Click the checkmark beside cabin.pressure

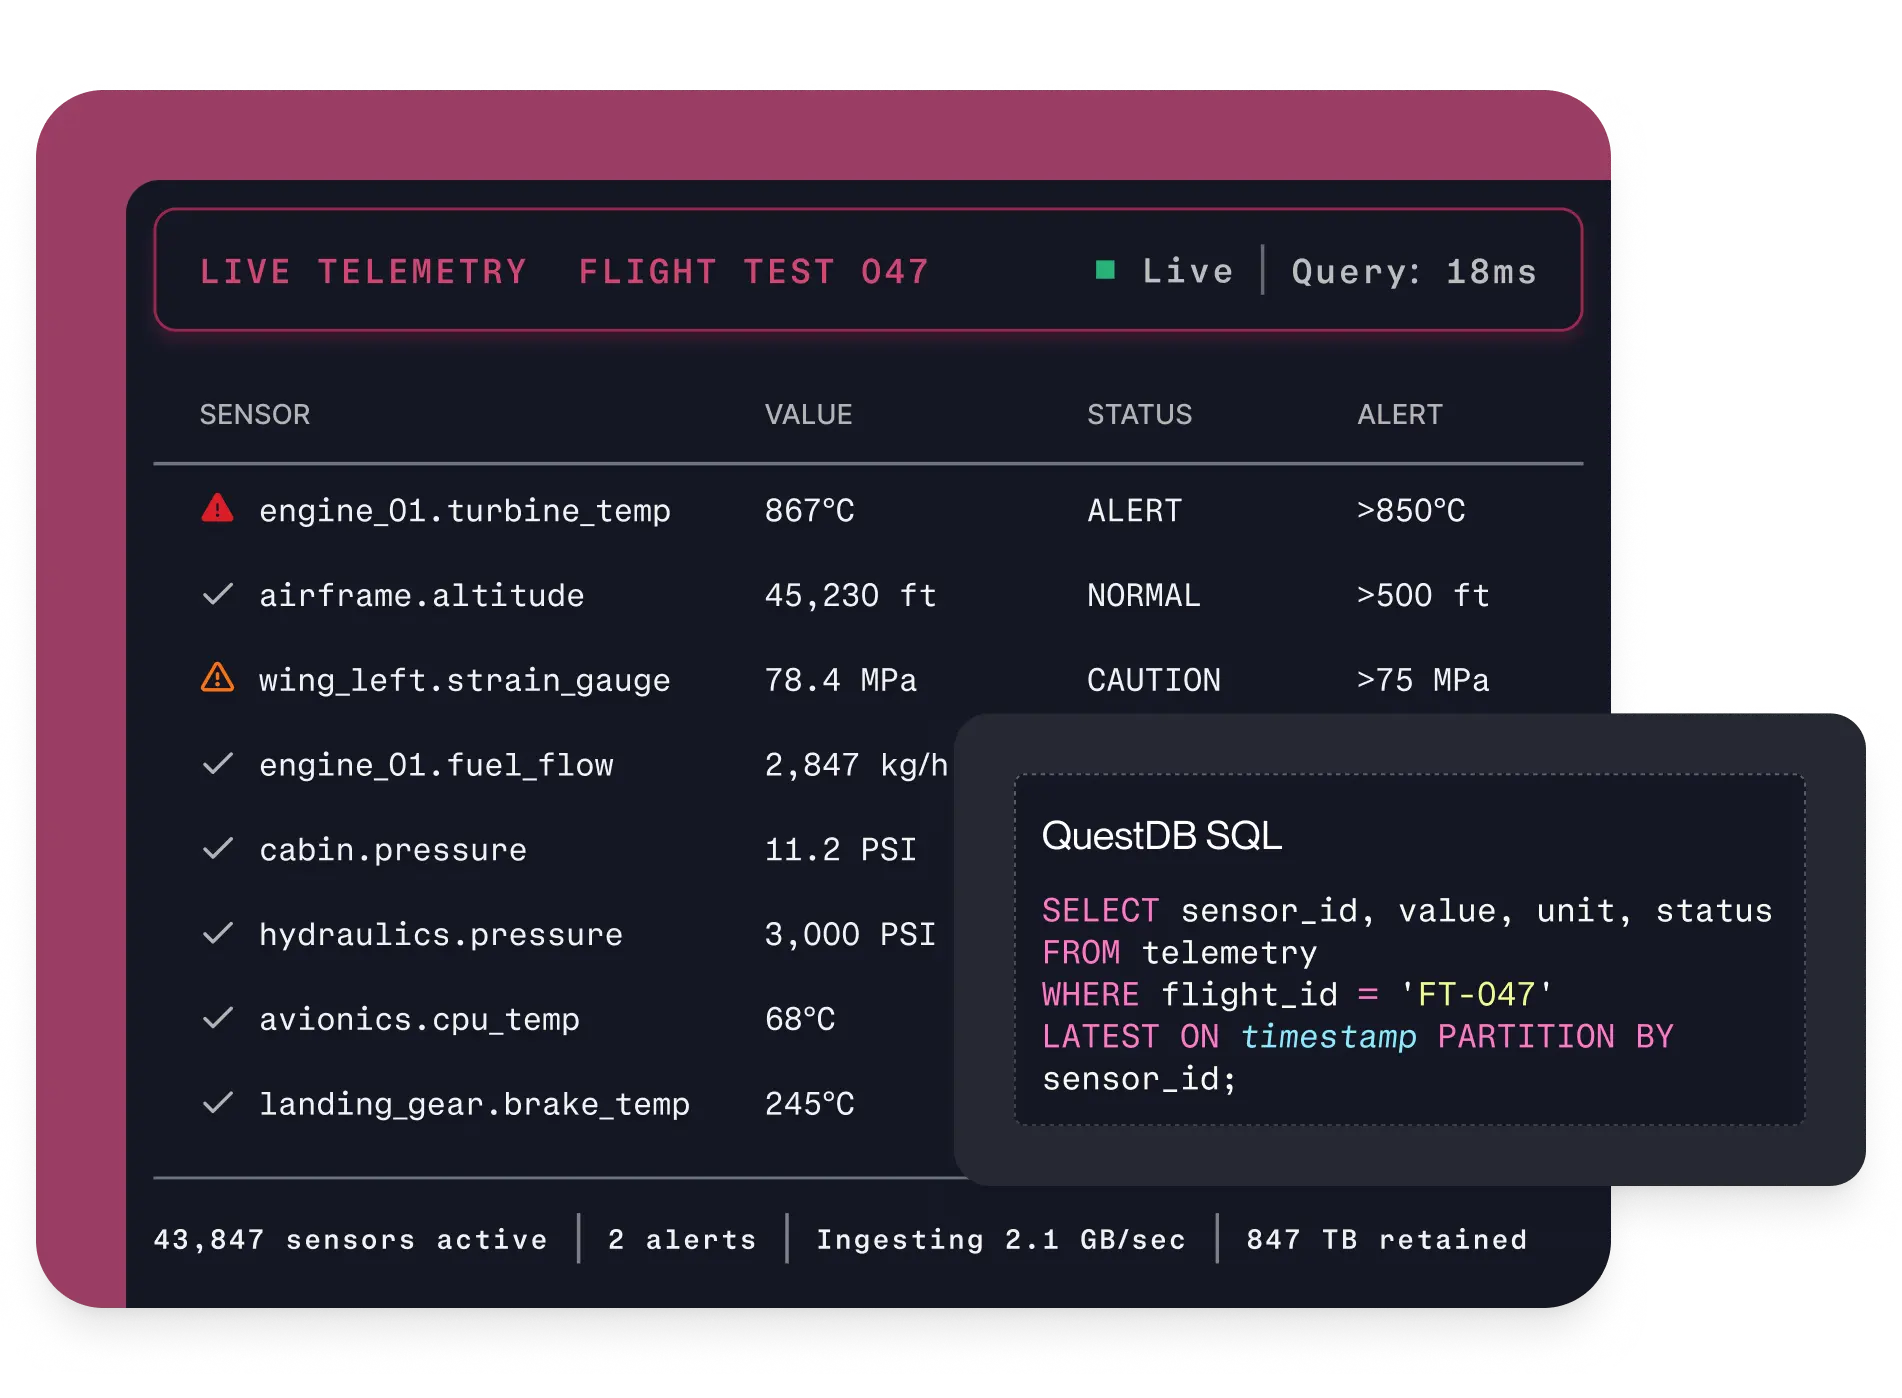pyautogui.click(x=217, y=849)
